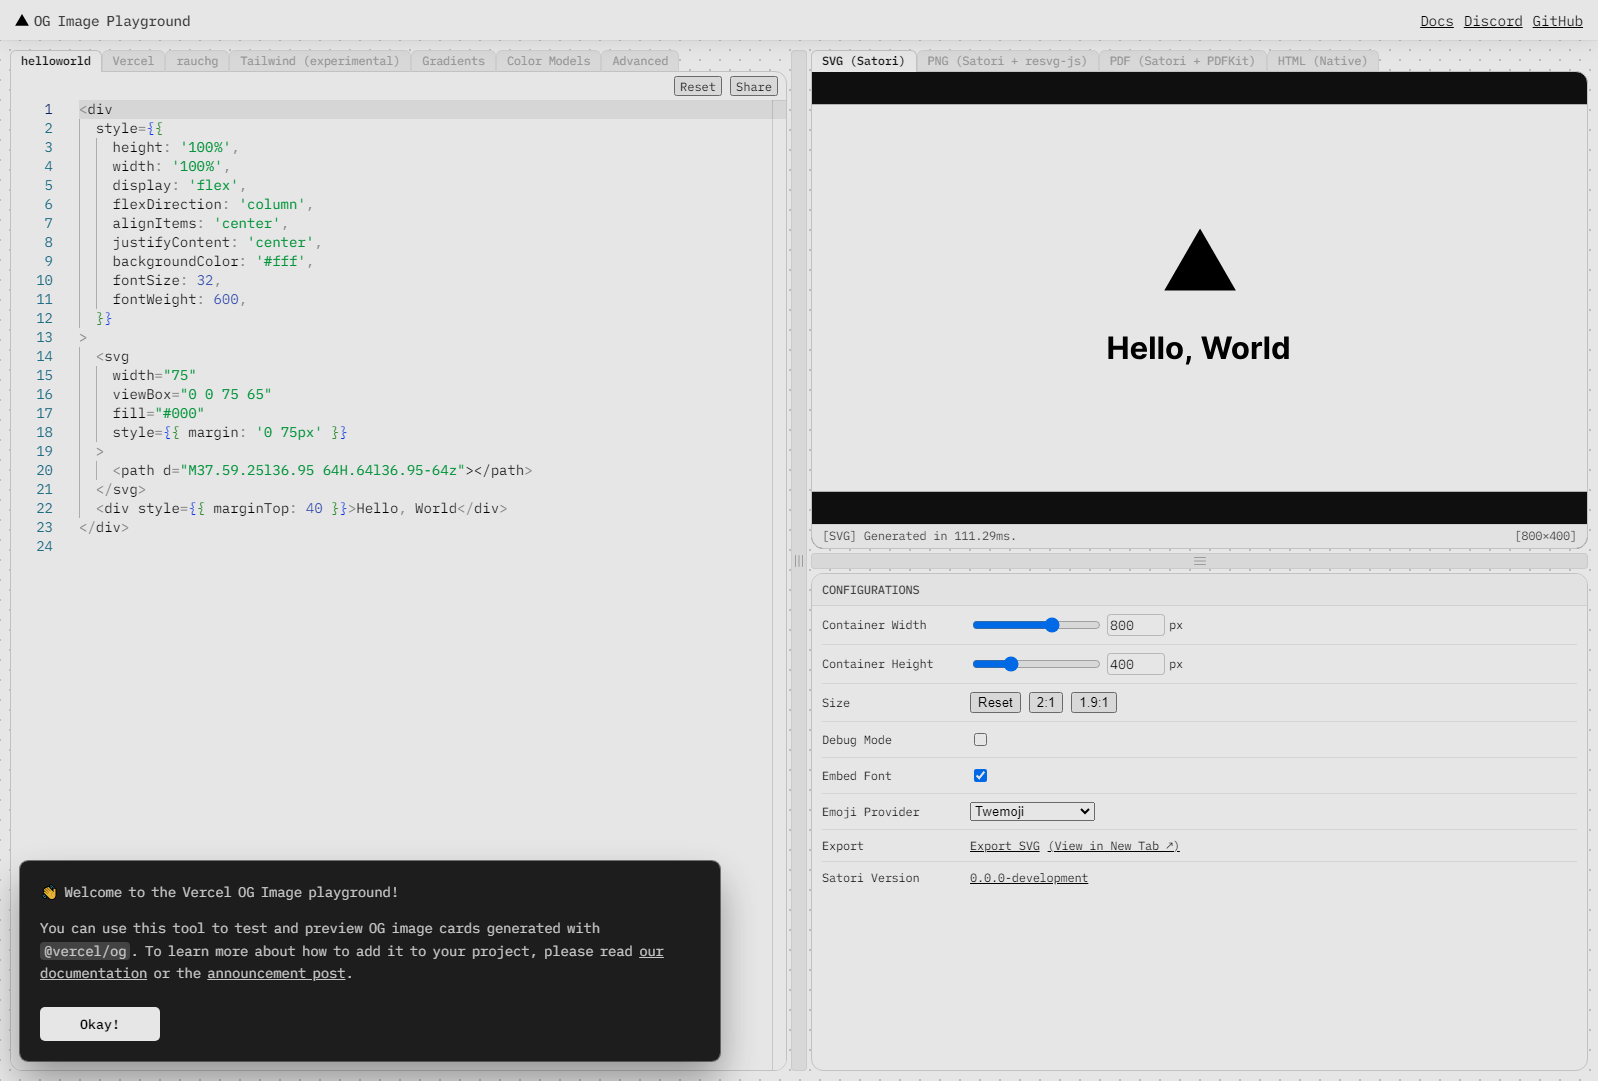Click the vertical panel resize handle
The width and height of the screenshot is (1598, 1081).
[799, 561]
